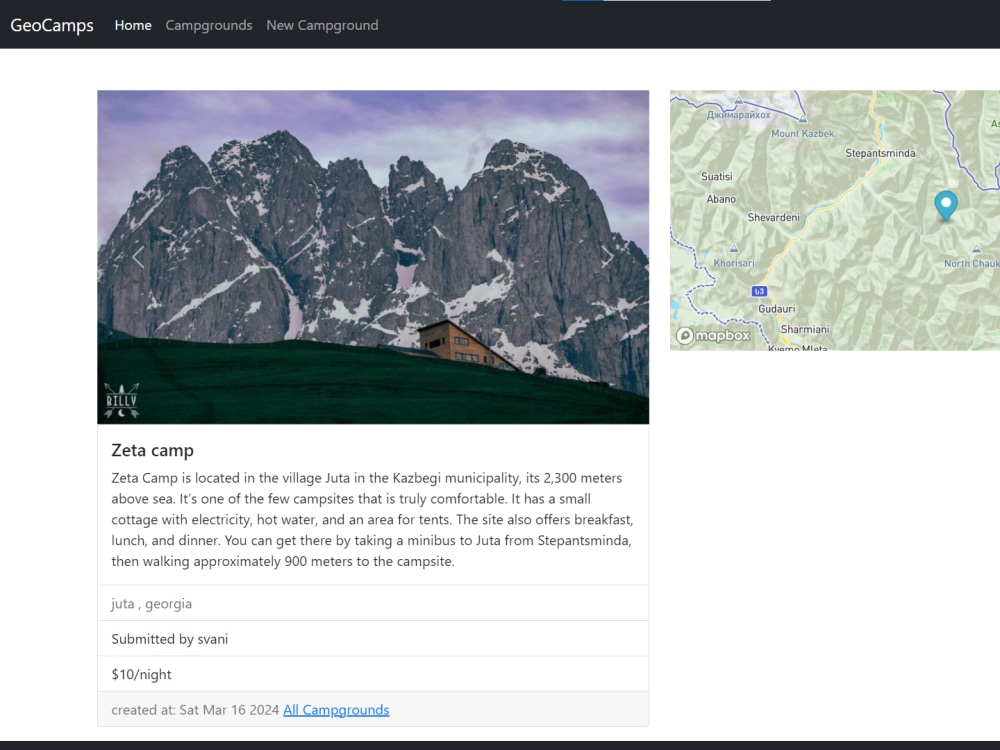This screenshot has width=1000, height=750.
Task: Go to the Campgrounds page
Action: point(209,25)
